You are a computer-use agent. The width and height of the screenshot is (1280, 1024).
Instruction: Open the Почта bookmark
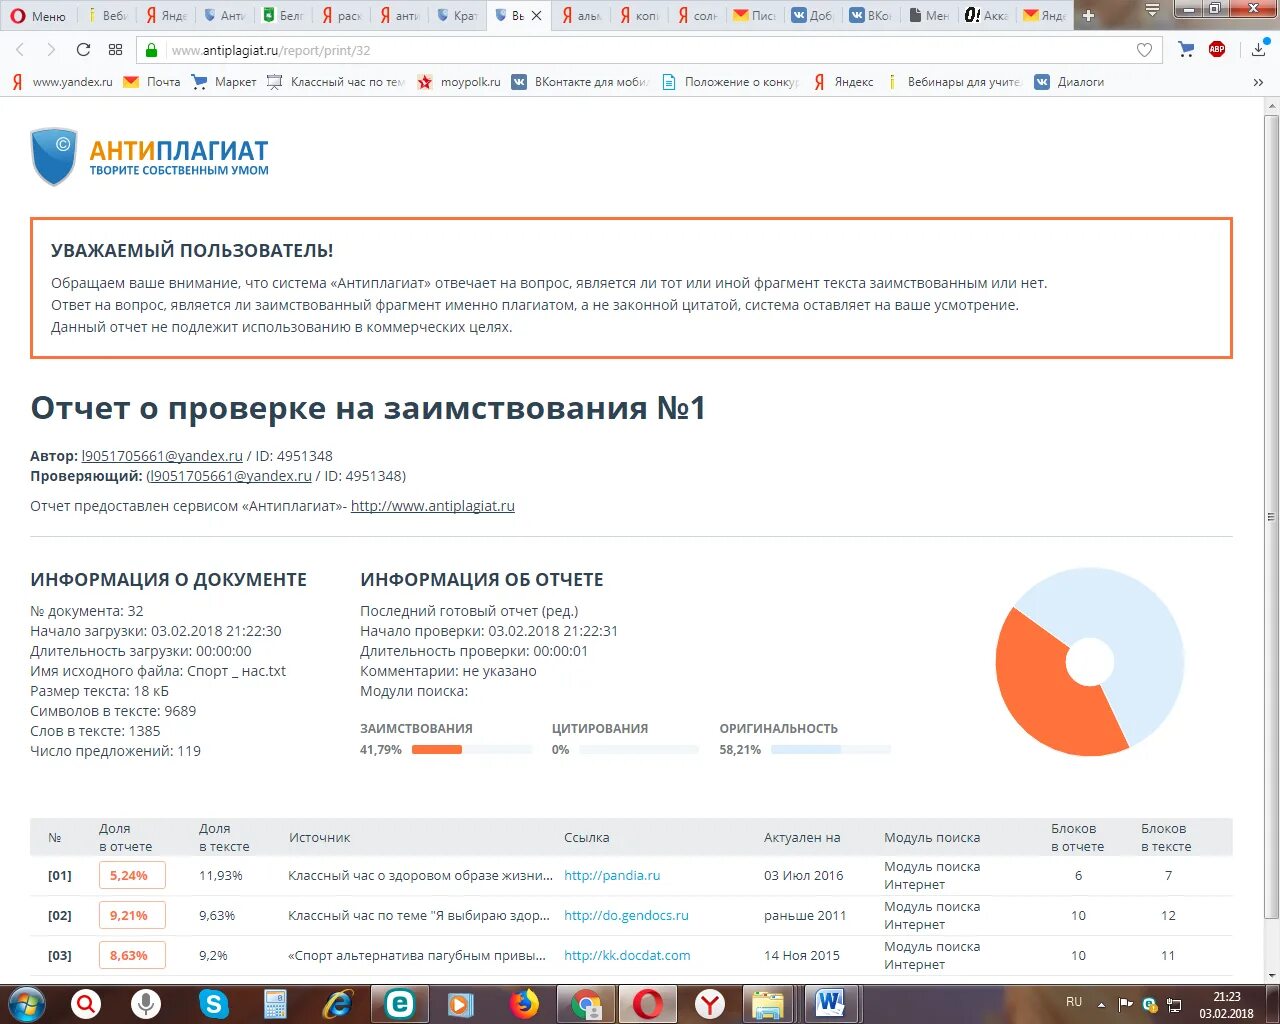pyautogui.click(x=152, y=82)
